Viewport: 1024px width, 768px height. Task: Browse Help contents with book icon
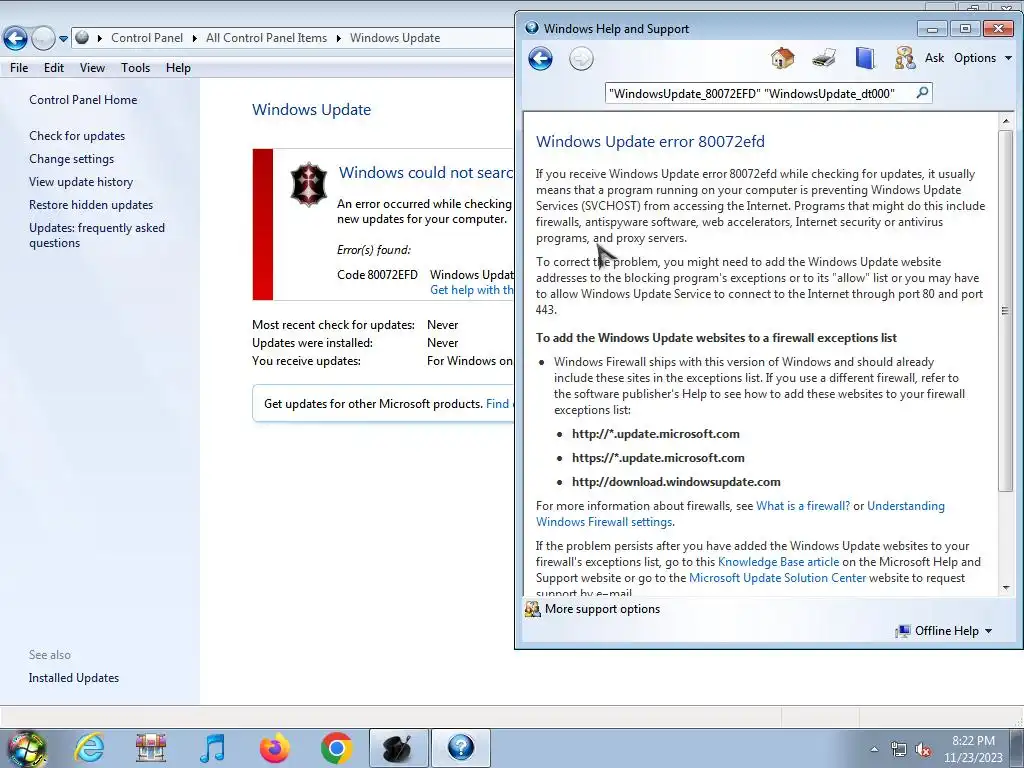[865, 58]
